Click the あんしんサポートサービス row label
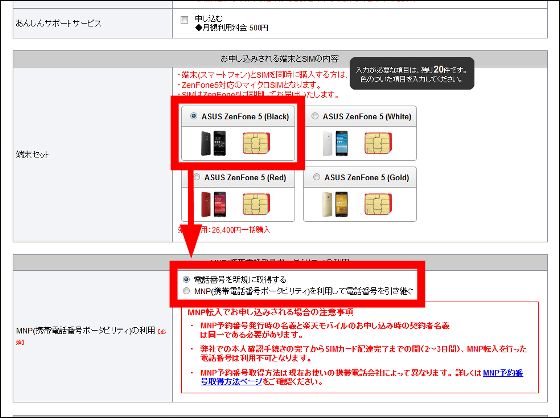Screen dimensions: 560x418 [59, 24]
